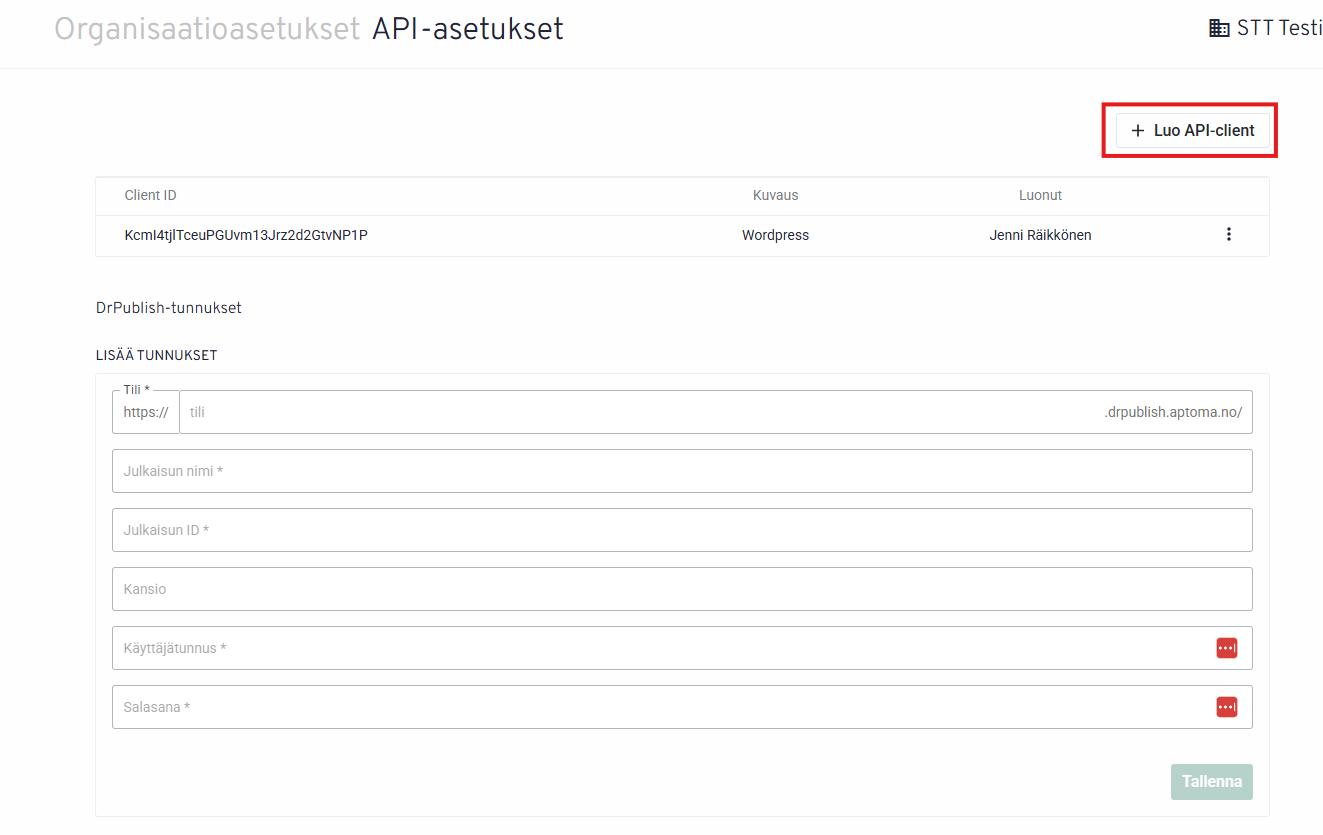
Task: Click the Client ID column header
Action: (x=150, y=195)
